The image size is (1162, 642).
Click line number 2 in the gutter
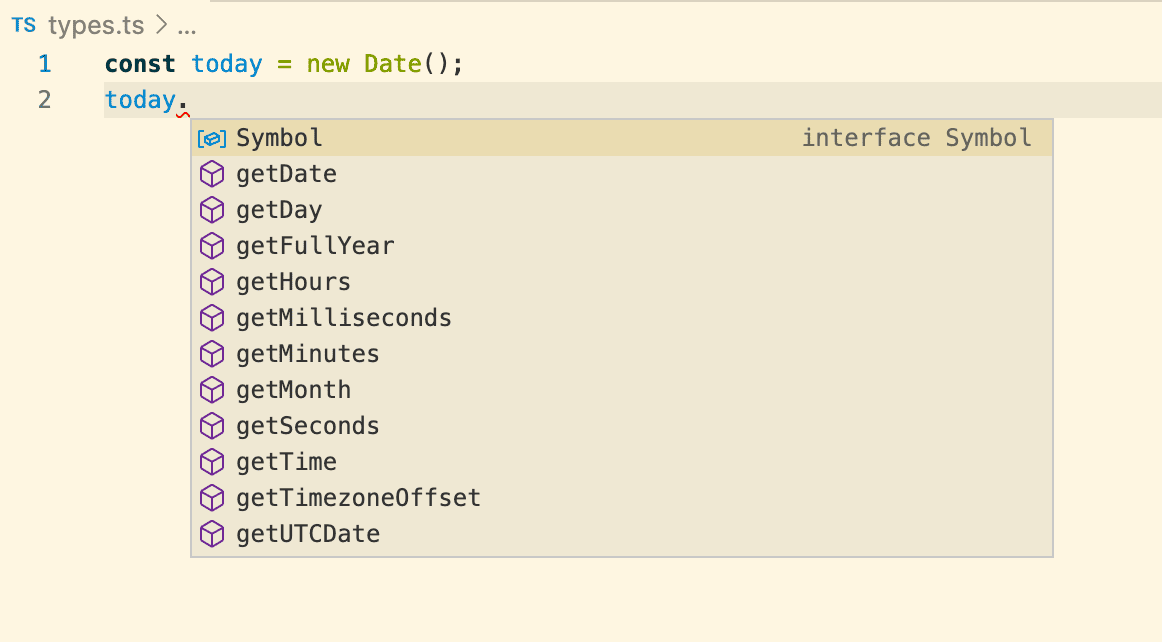click(44, 100)
